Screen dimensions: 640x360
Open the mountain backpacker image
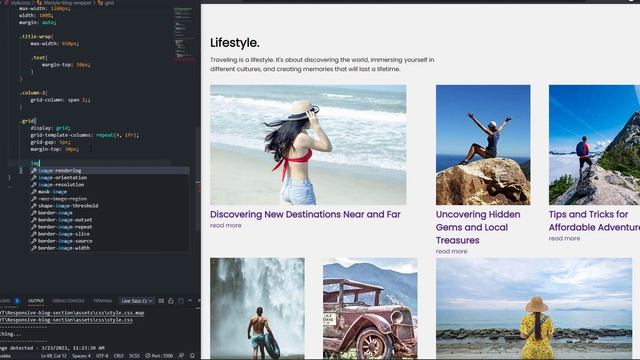tap(594, 145)
